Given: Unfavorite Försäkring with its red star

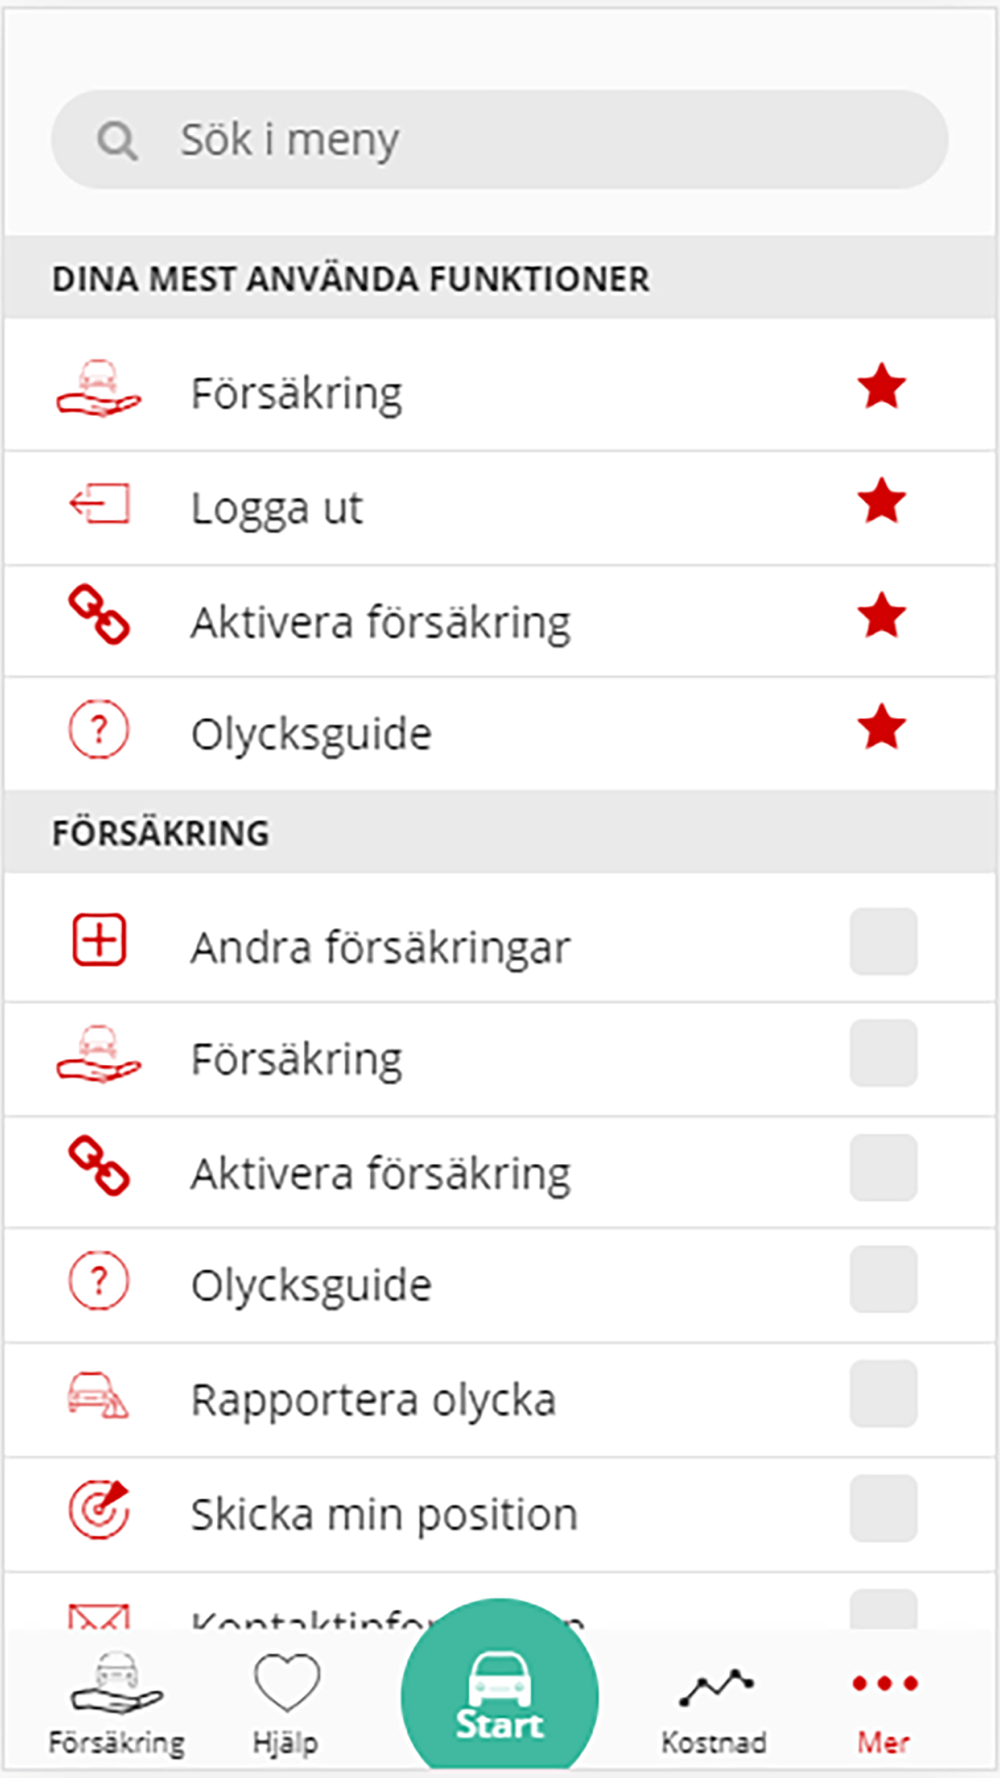Looking at the screenshot, I should click(882, 387).
